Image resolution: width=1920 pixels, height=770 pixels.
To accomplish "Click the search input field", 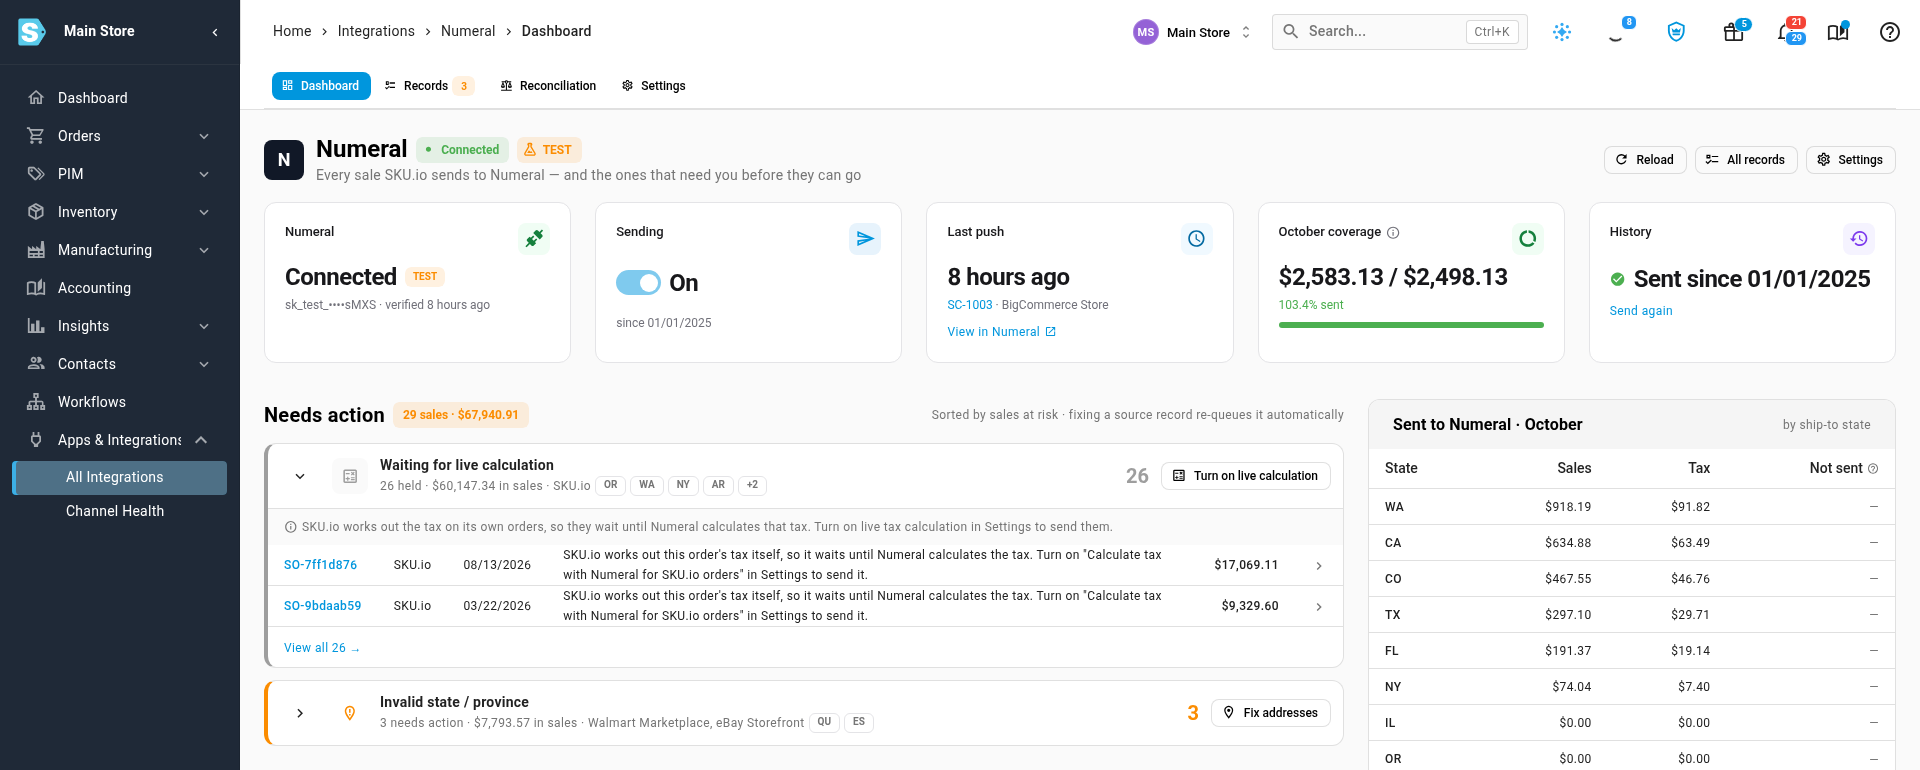I will pyautogui.click(x=1399, y=32).
